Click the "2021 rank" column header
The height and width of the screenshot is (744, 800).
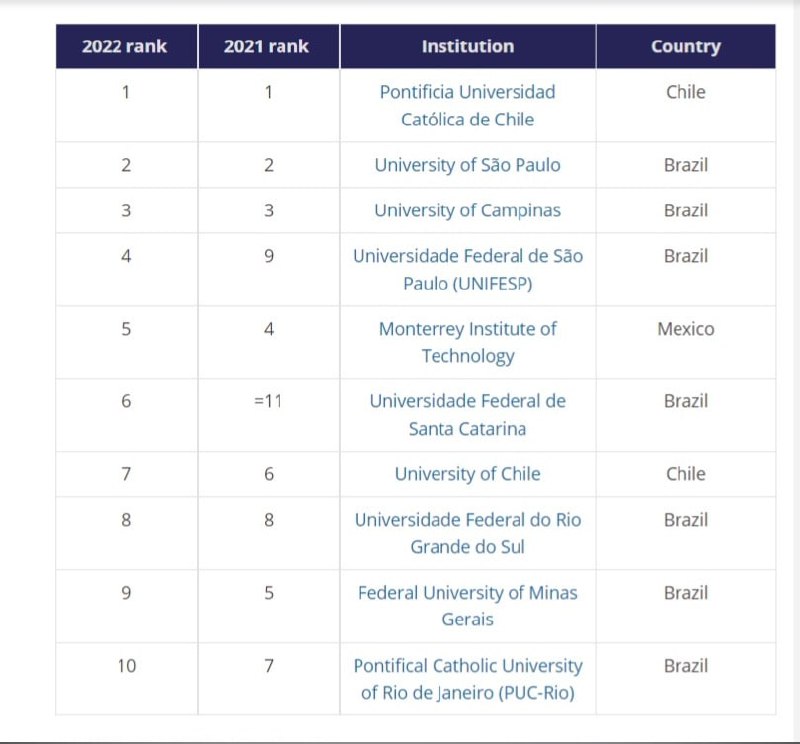pos(267,46)
